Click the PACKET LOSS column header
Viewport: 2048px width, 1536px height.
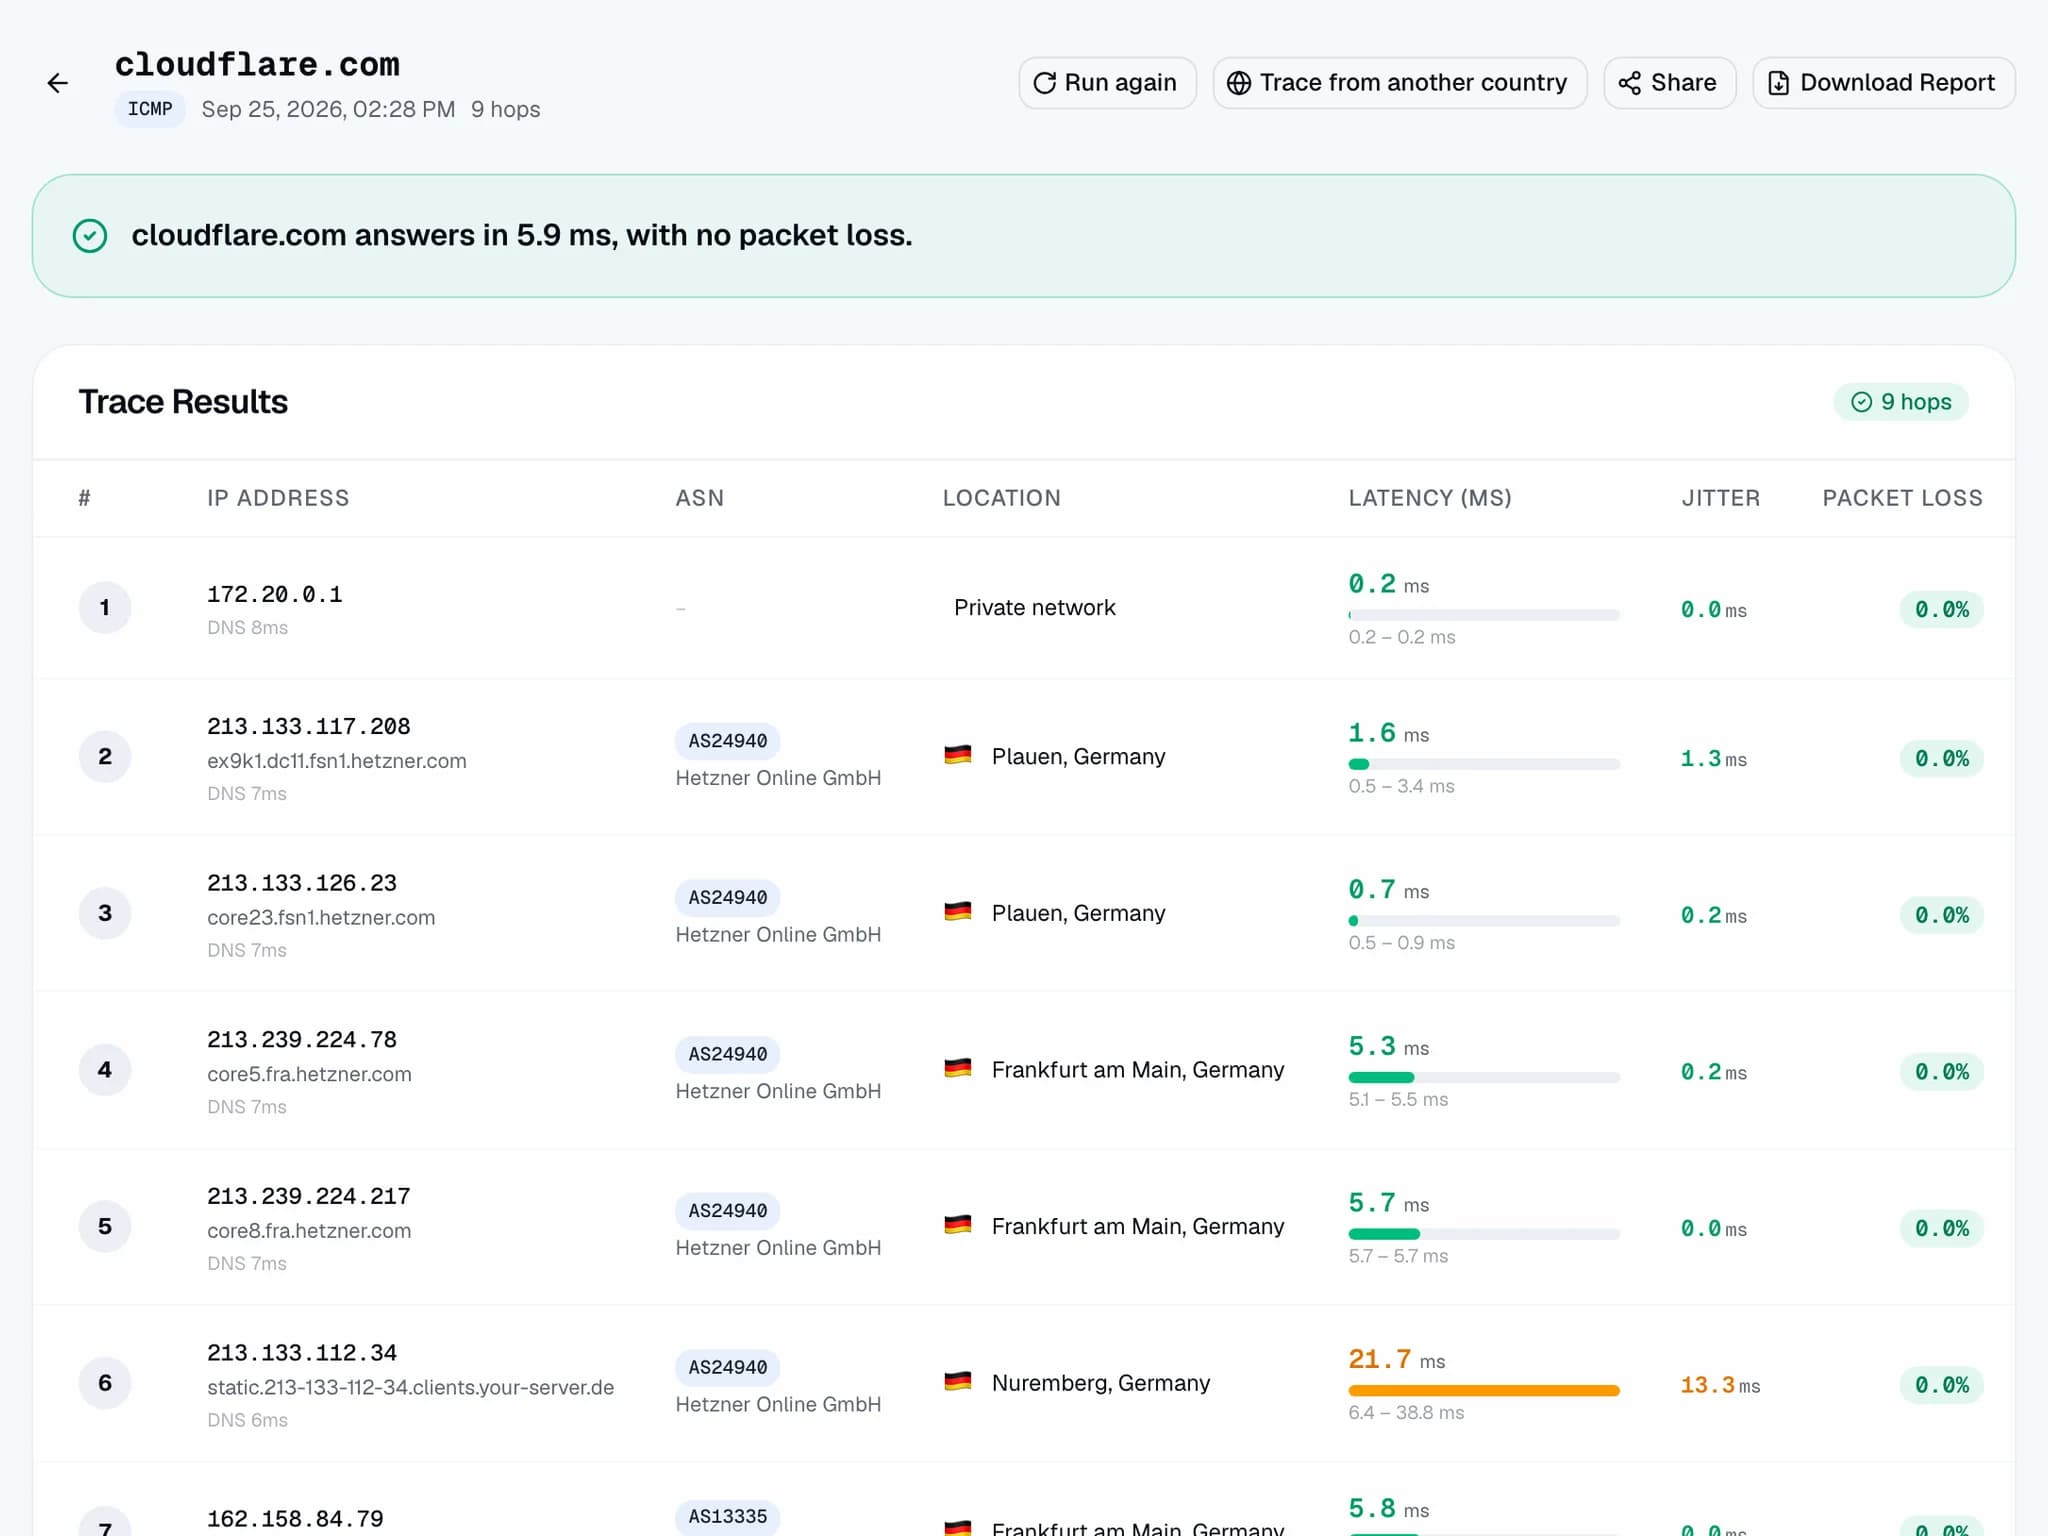tap(1902, 498)
